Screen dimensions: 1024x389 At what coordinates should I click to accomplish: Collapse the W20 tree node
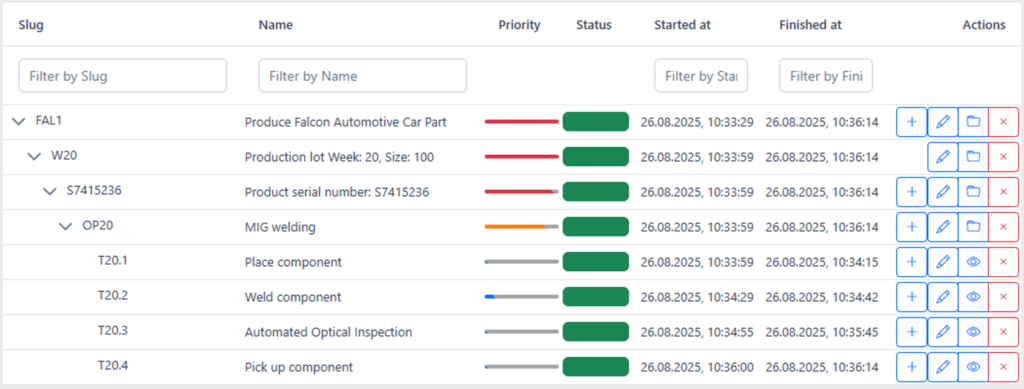34,157
